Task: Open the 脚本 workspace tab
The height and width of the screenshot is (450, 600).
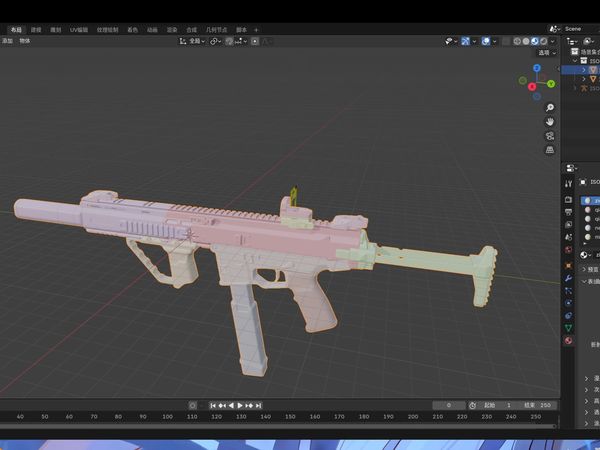Action: [x=241, y=29]
